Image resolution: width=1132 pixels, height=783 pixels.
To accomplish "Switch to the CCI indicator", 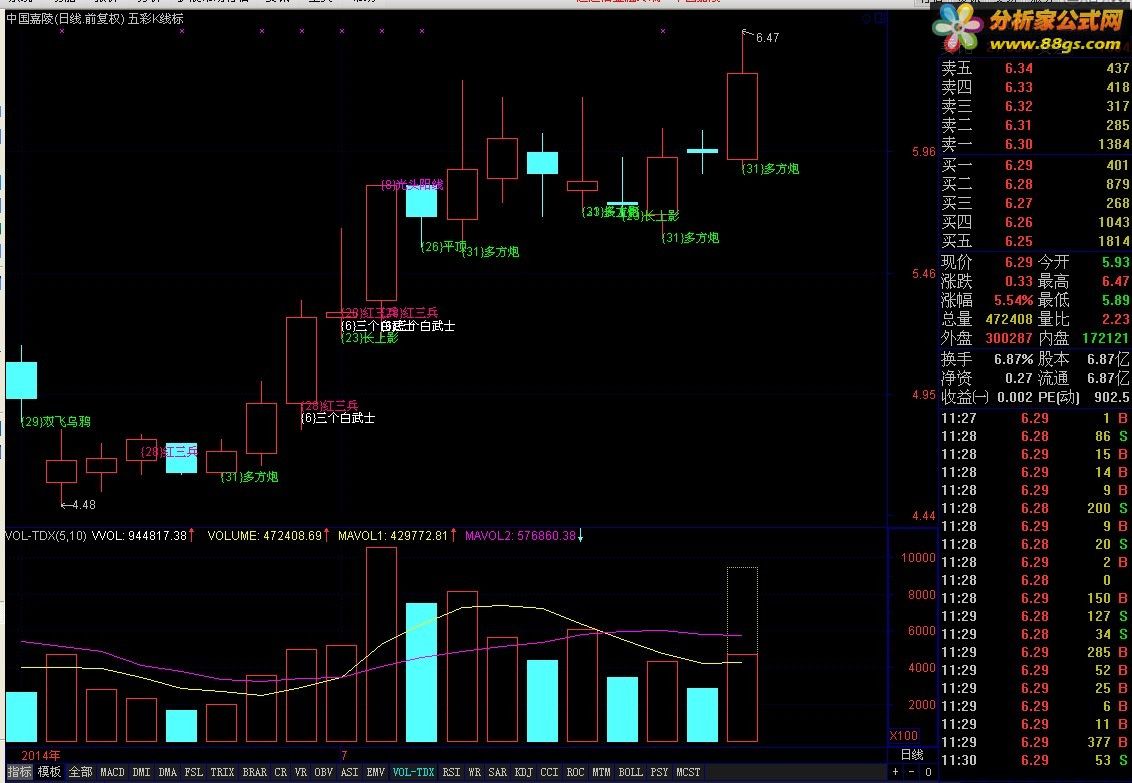I will click(x=549, y=772).
